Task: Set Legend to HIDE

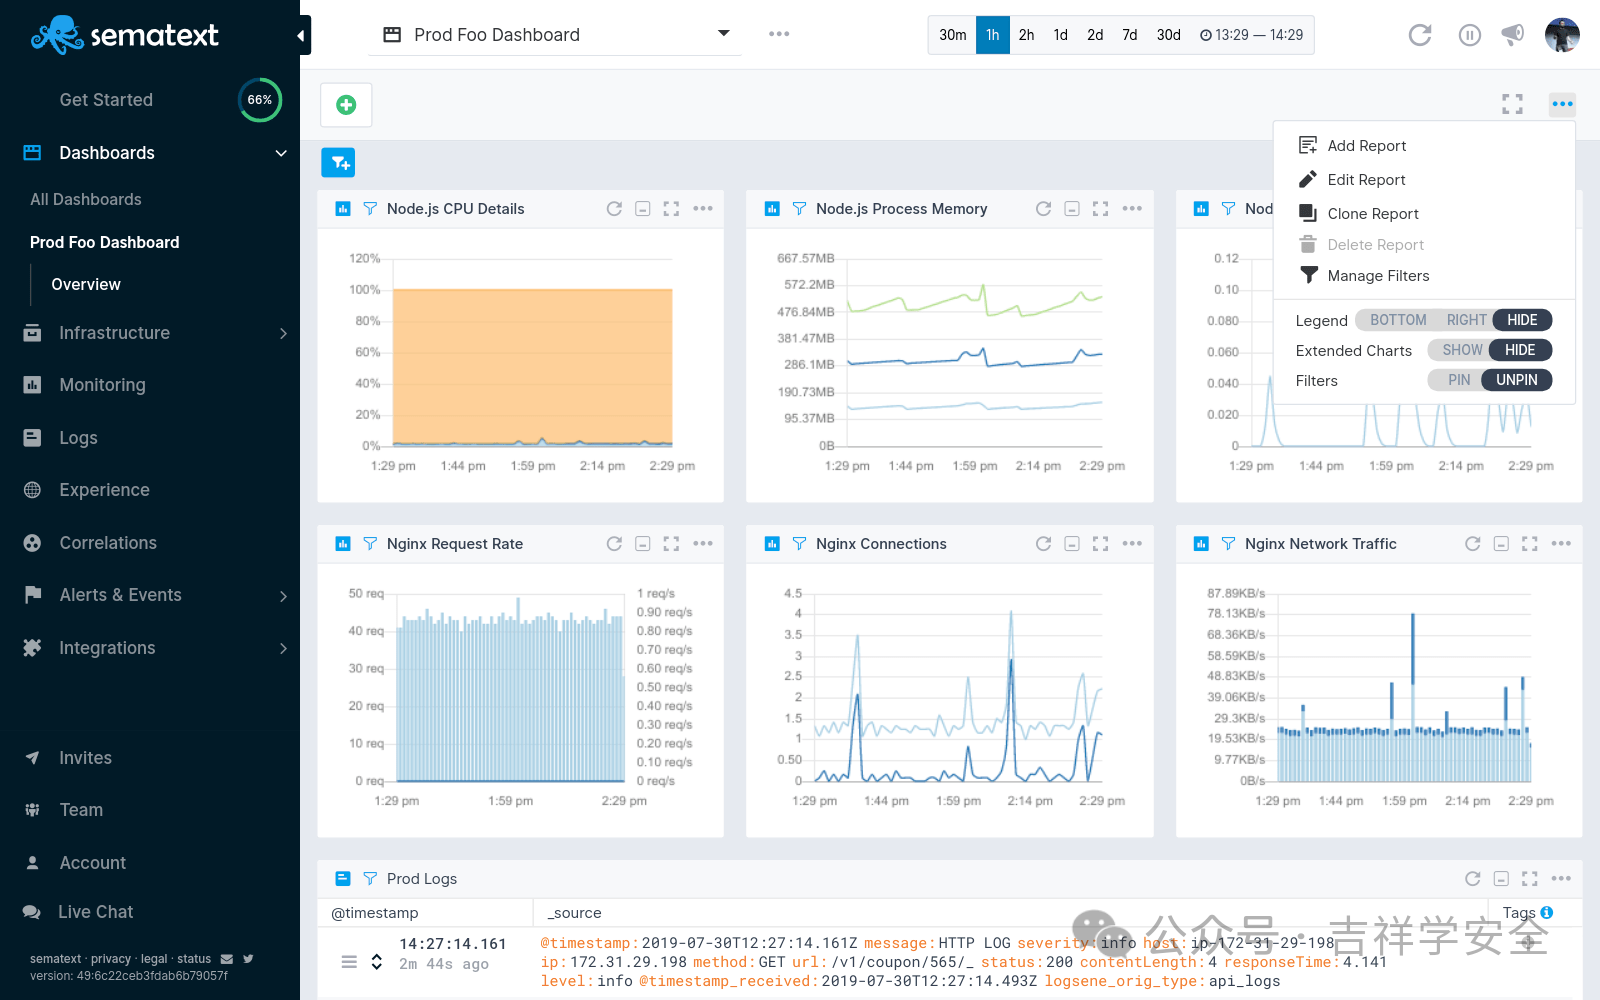Action: 1522,320
